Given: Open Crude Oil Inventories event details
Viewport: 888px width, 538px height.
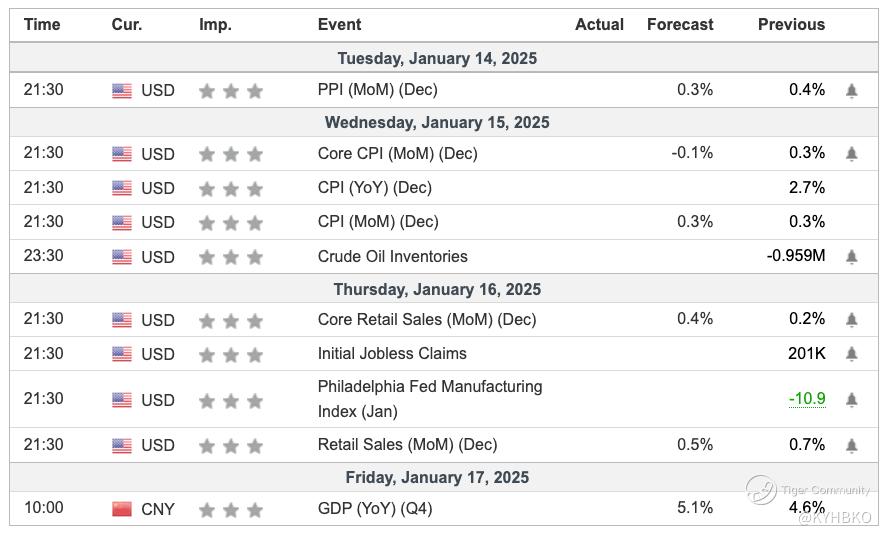Looking at the screenshot, I should tap(392, 256).
